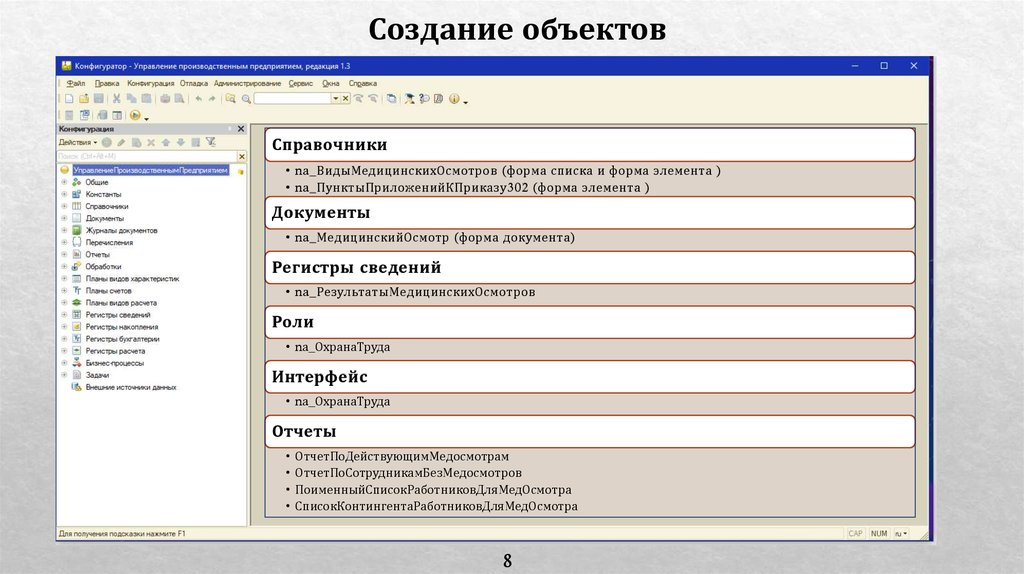Open the Действия dropdown
1024x574 pixels.
pyautogui.click(x=78, y=142)
